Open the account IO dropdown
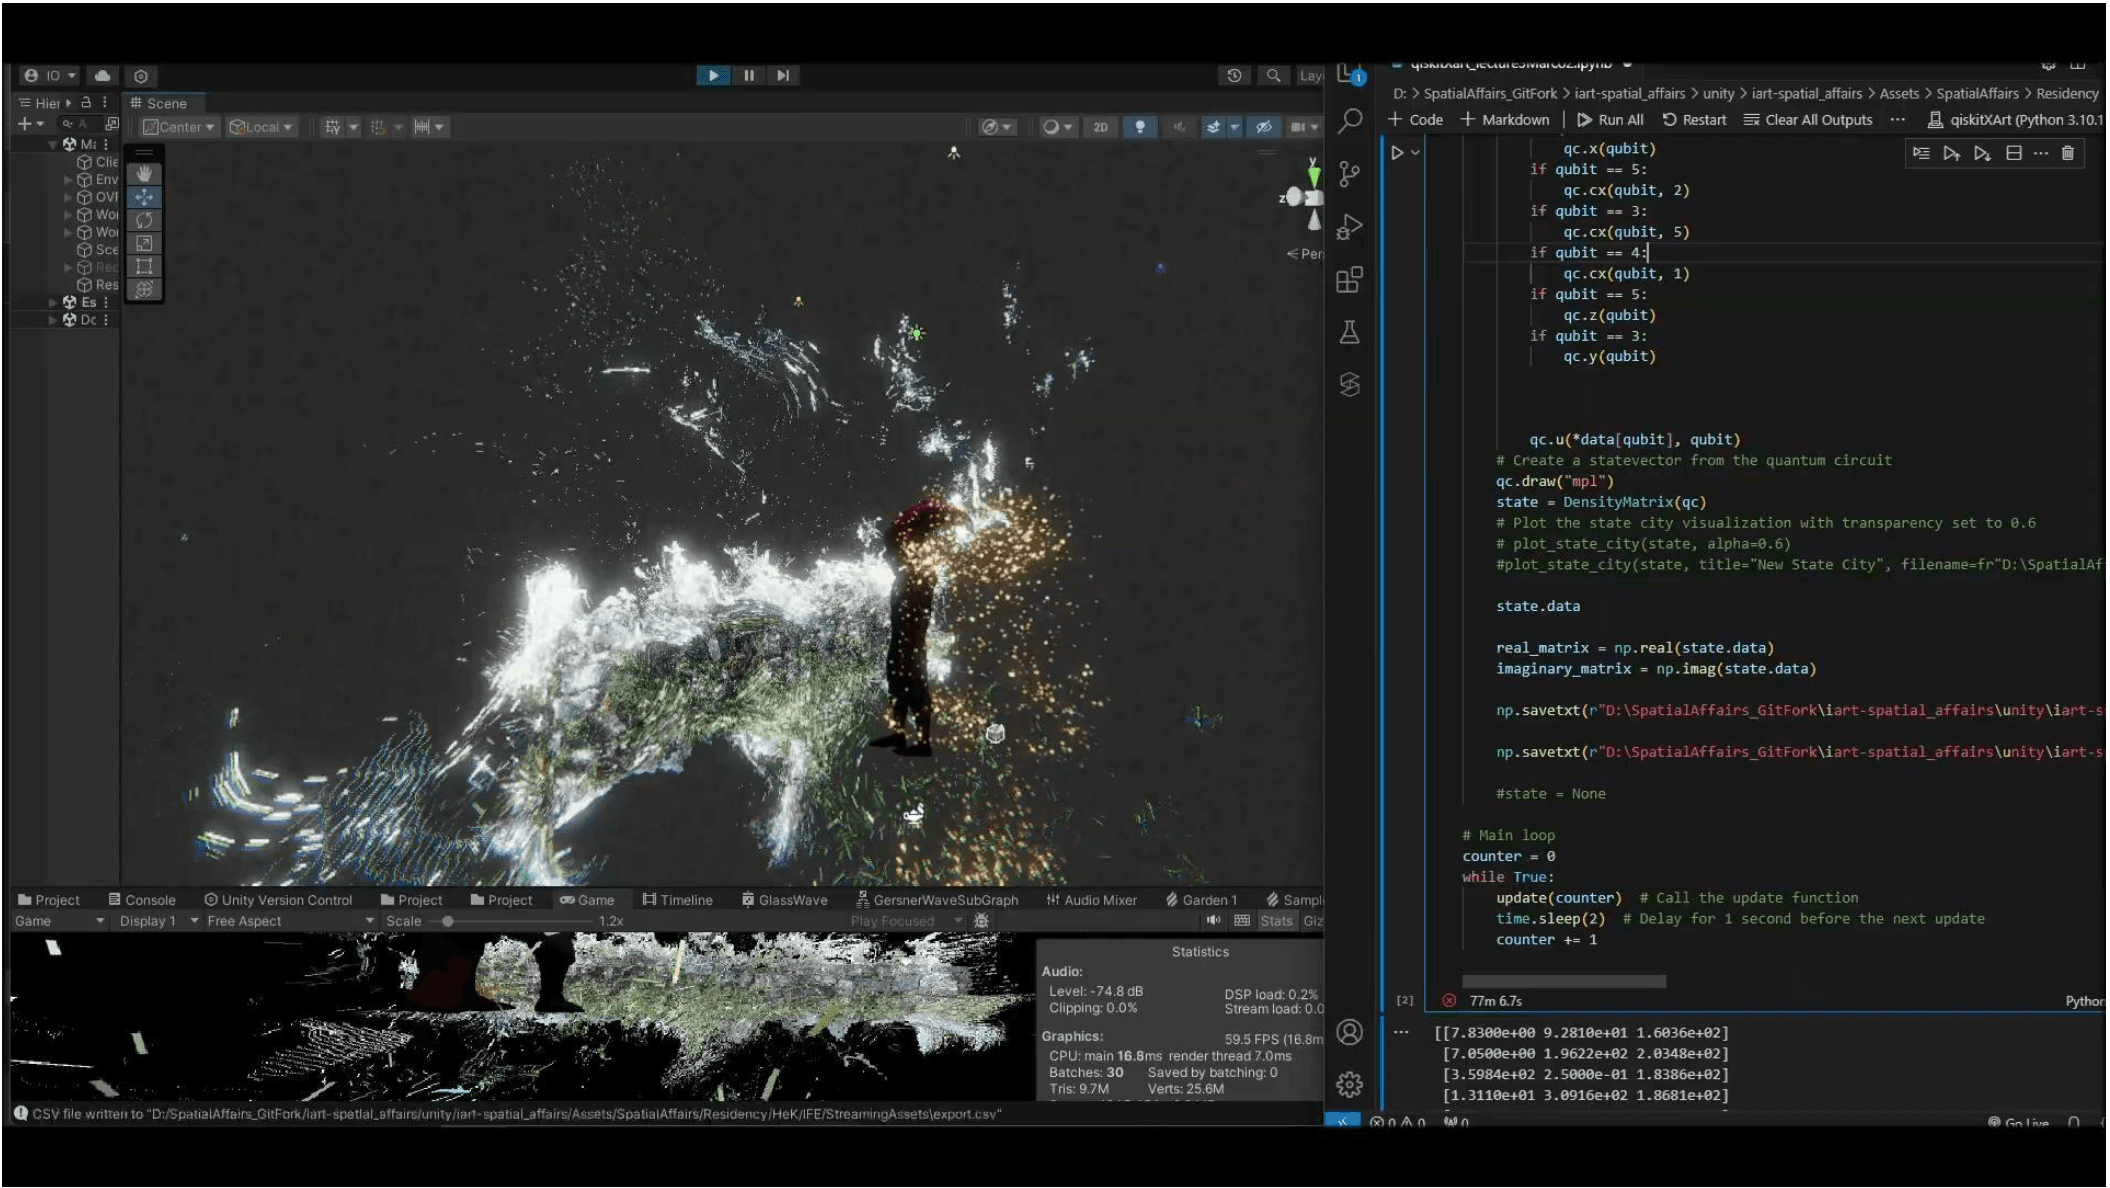This screenshot has width=2110, height=1188. (49, 76)
